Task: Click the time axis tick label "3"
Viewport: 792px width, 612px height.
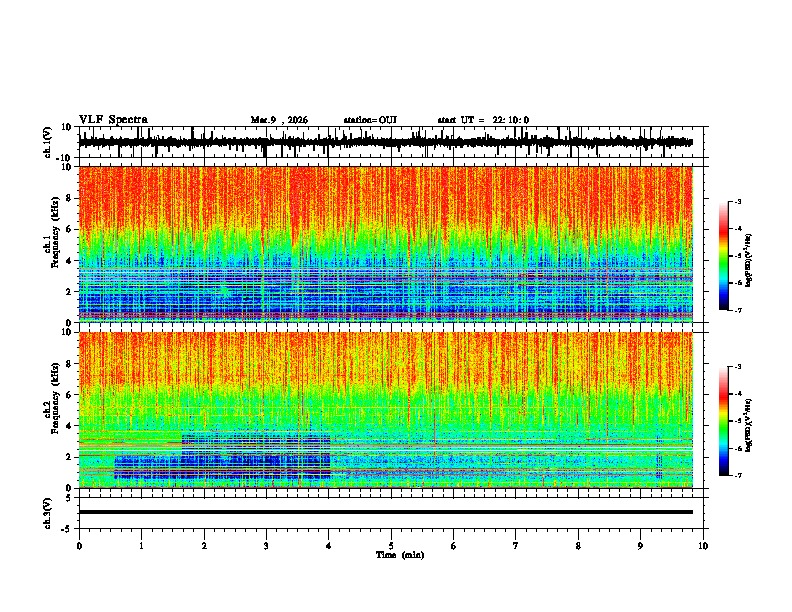Action: tap(266, 546)
